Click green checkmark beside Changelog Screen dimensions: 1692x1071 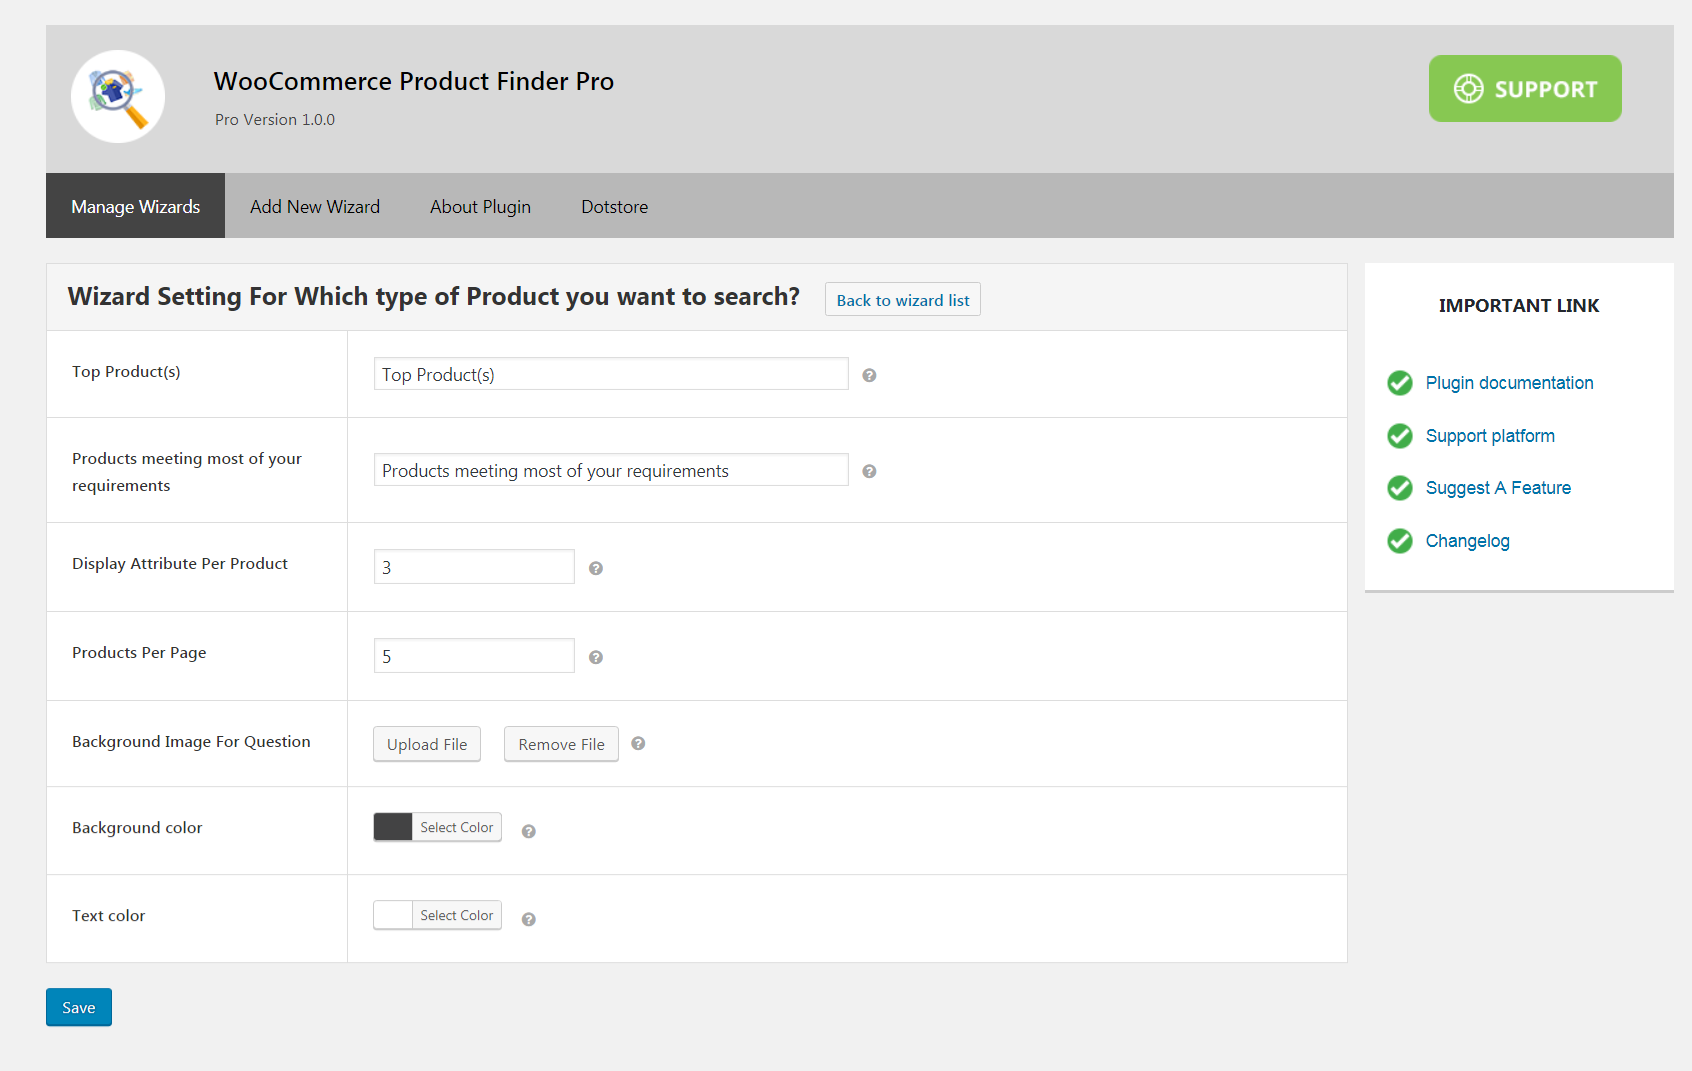(1400, 541)
